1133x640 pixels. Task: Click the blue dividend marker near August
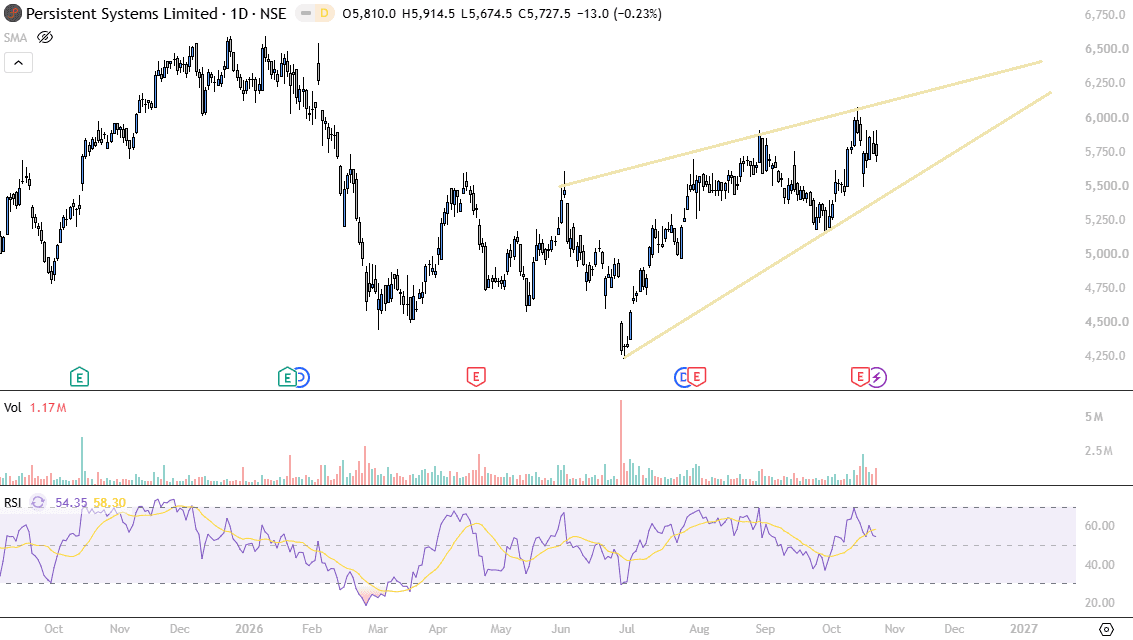tap(681, 376)
